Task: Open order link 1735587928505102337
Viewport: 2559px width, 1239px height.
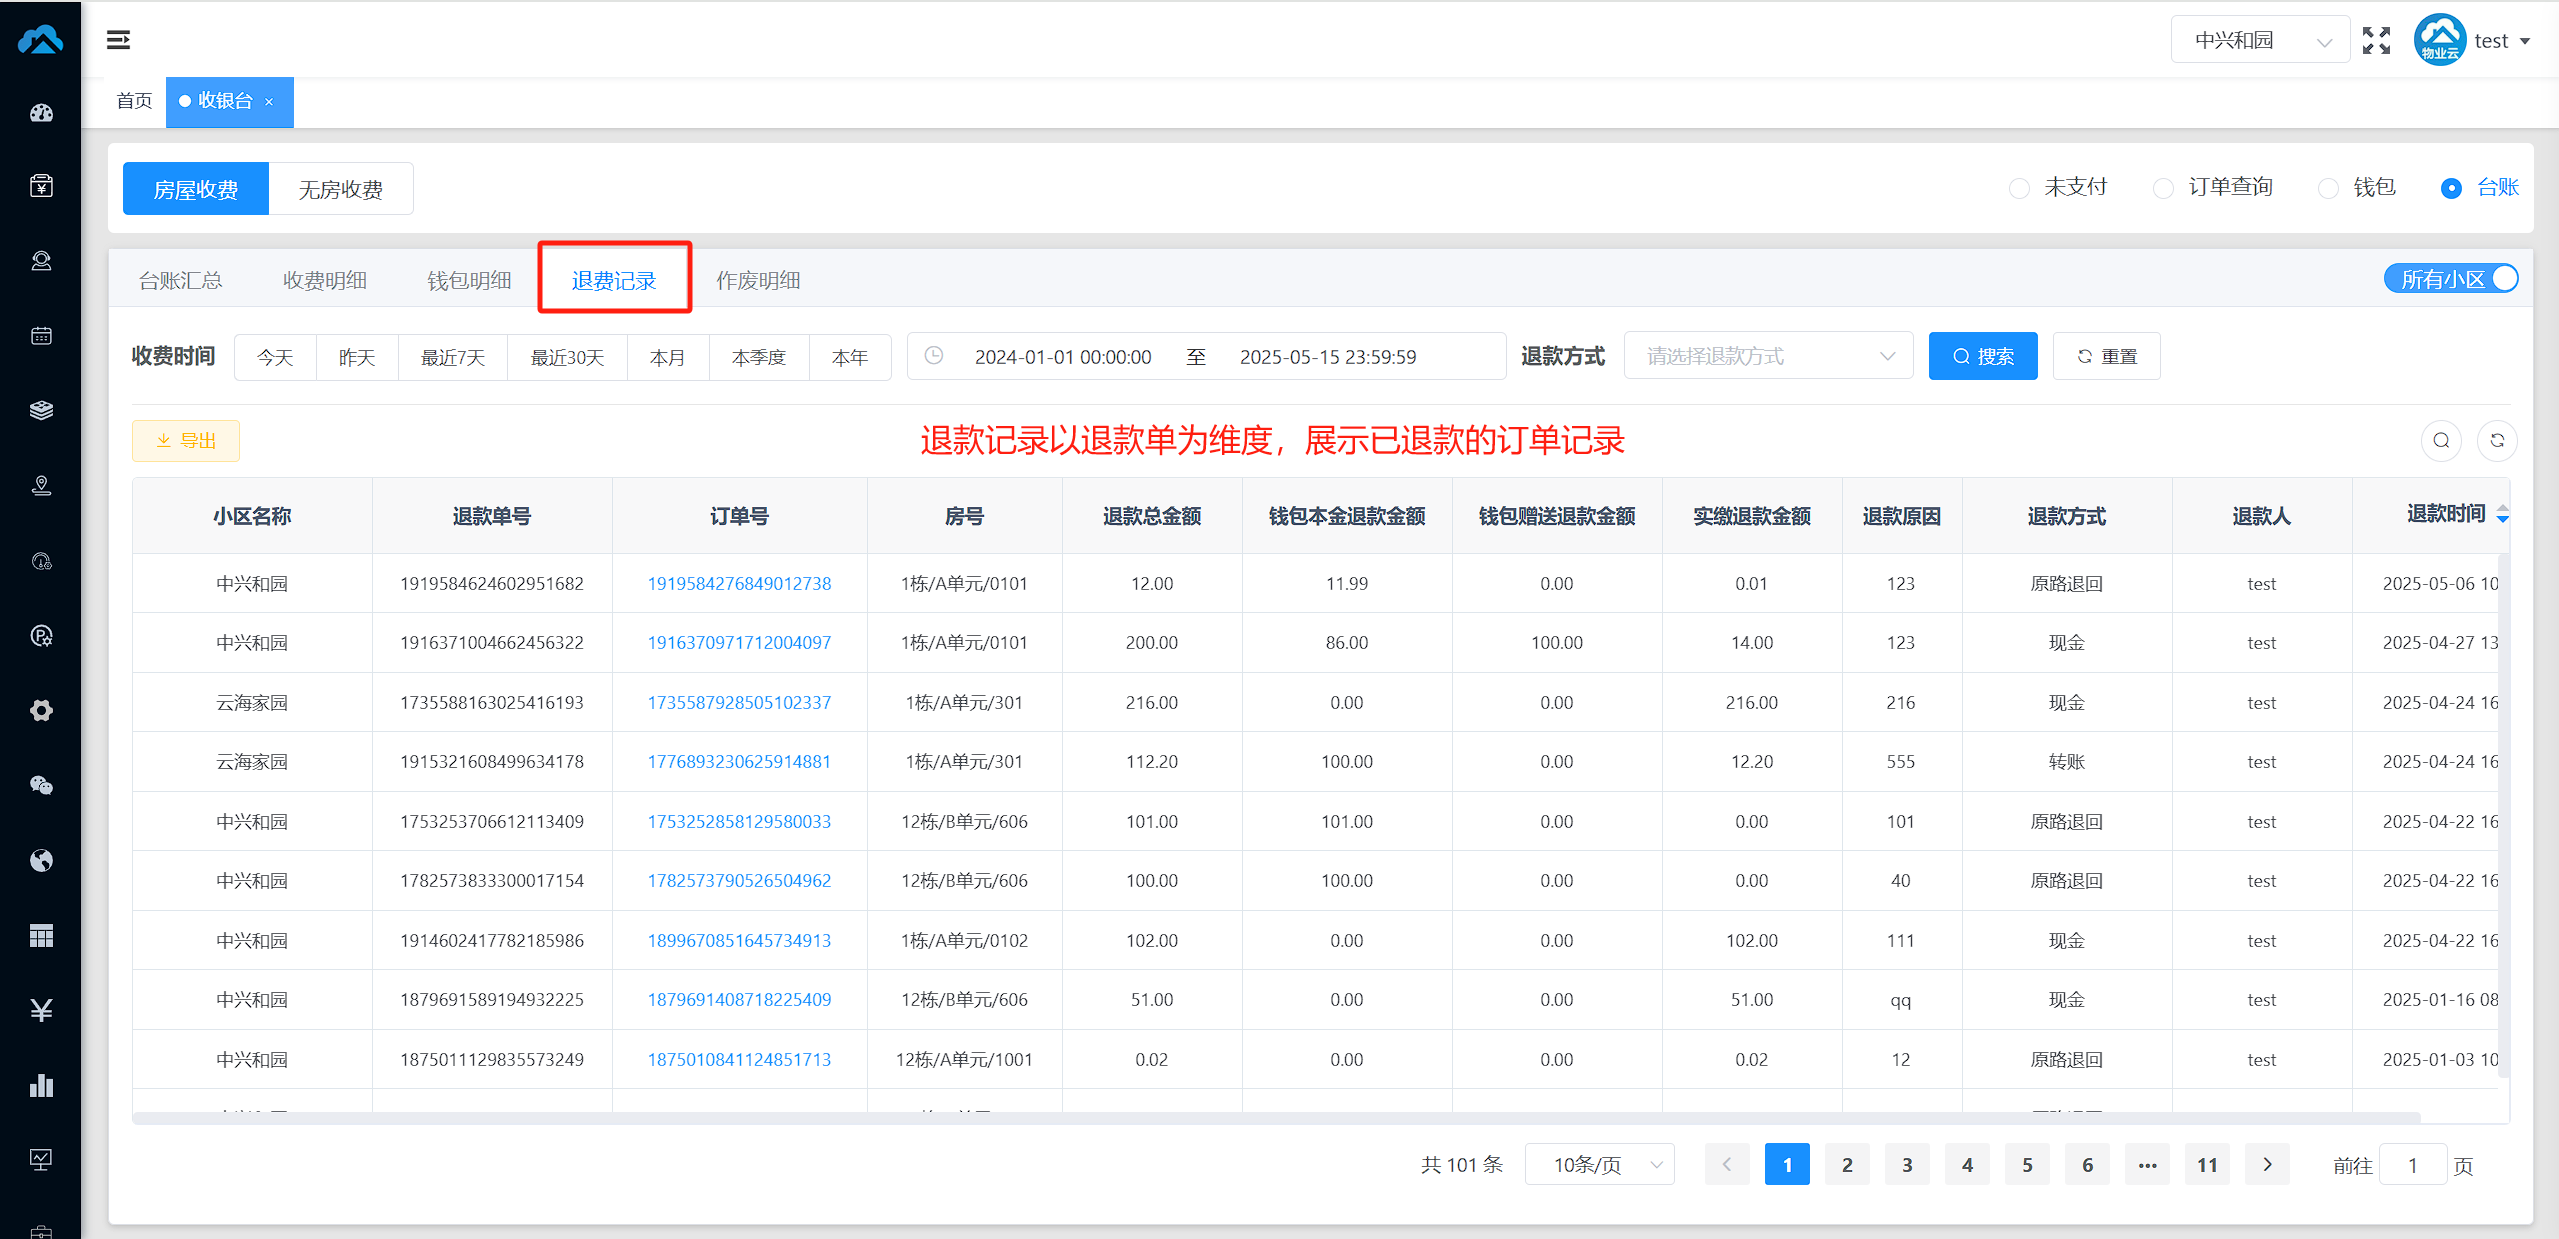Action: point(739,703)
